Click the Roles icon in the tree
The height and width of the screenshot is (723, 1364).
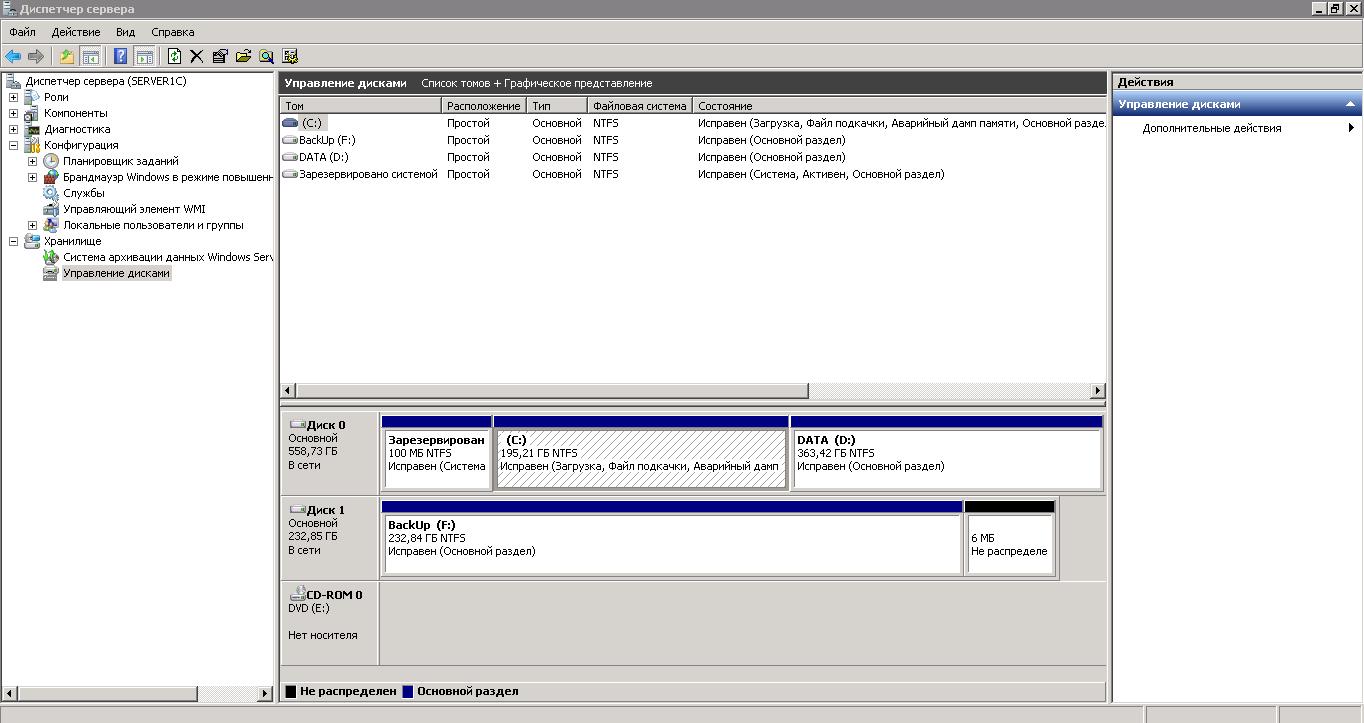tap(32, 97)
